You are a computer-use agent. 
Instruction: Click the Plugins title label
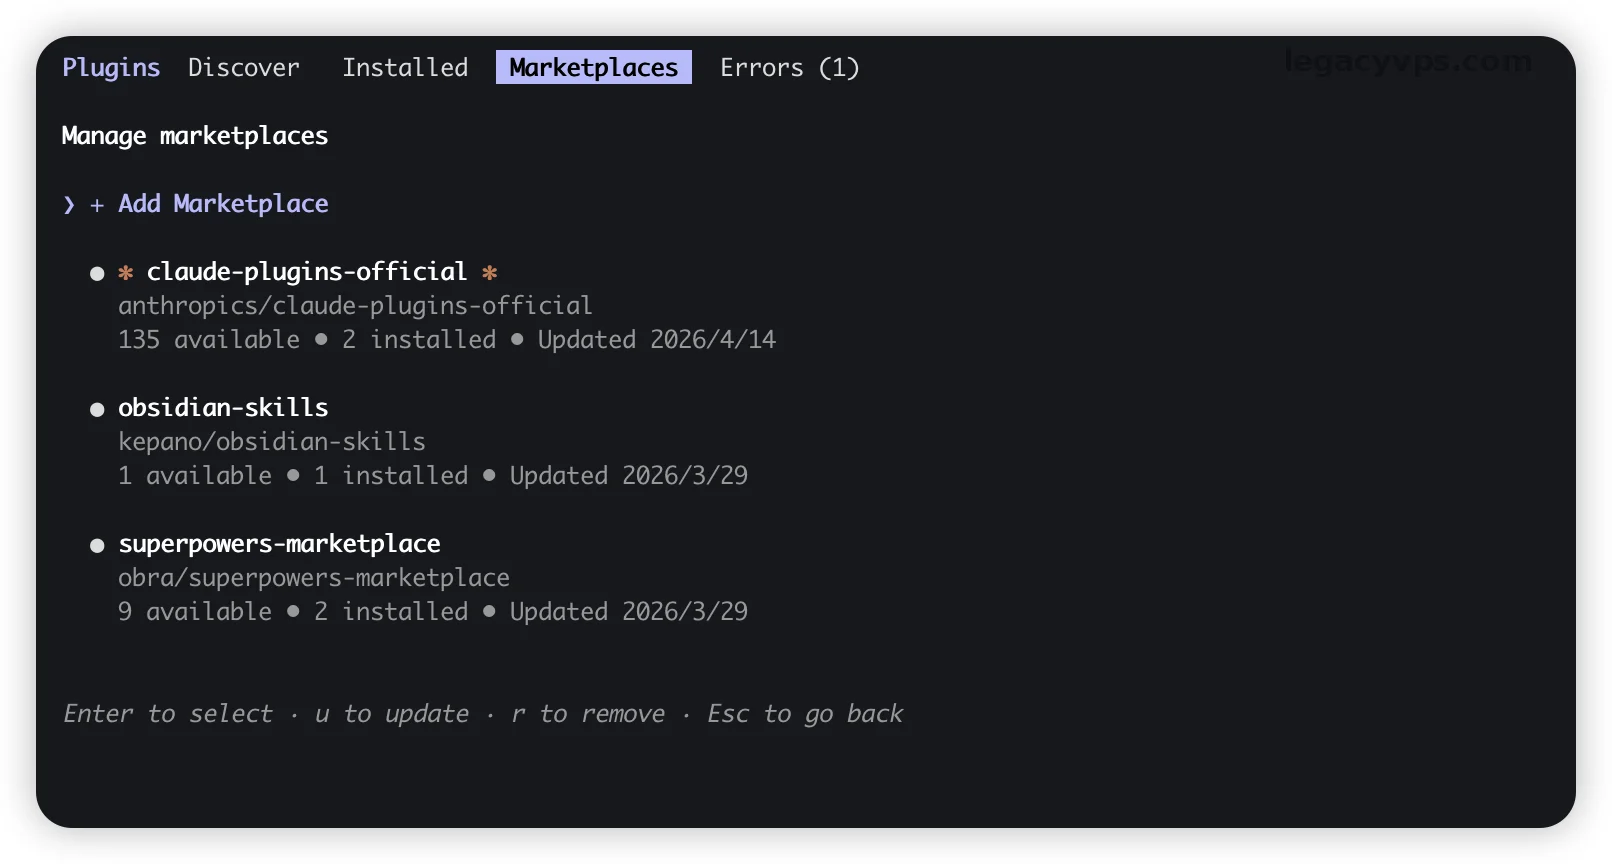111,68
